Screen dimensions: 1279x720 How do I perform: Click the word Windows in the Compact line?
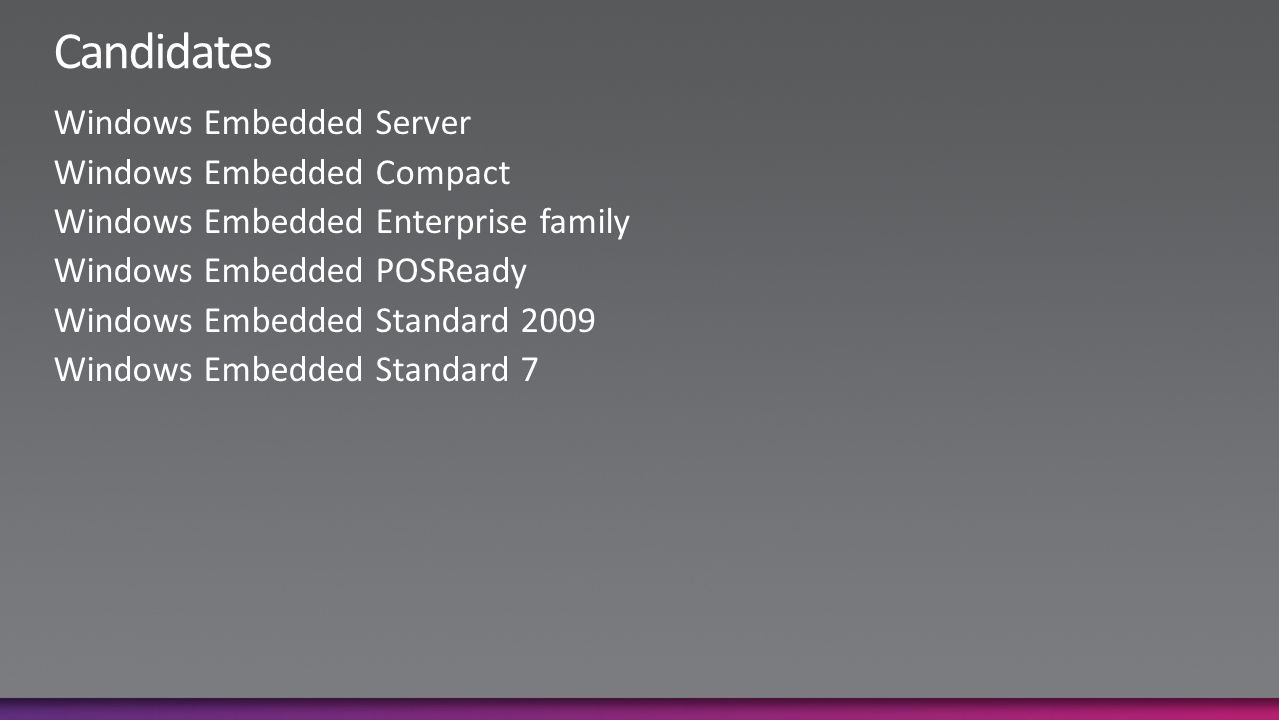tap(123, 173)
